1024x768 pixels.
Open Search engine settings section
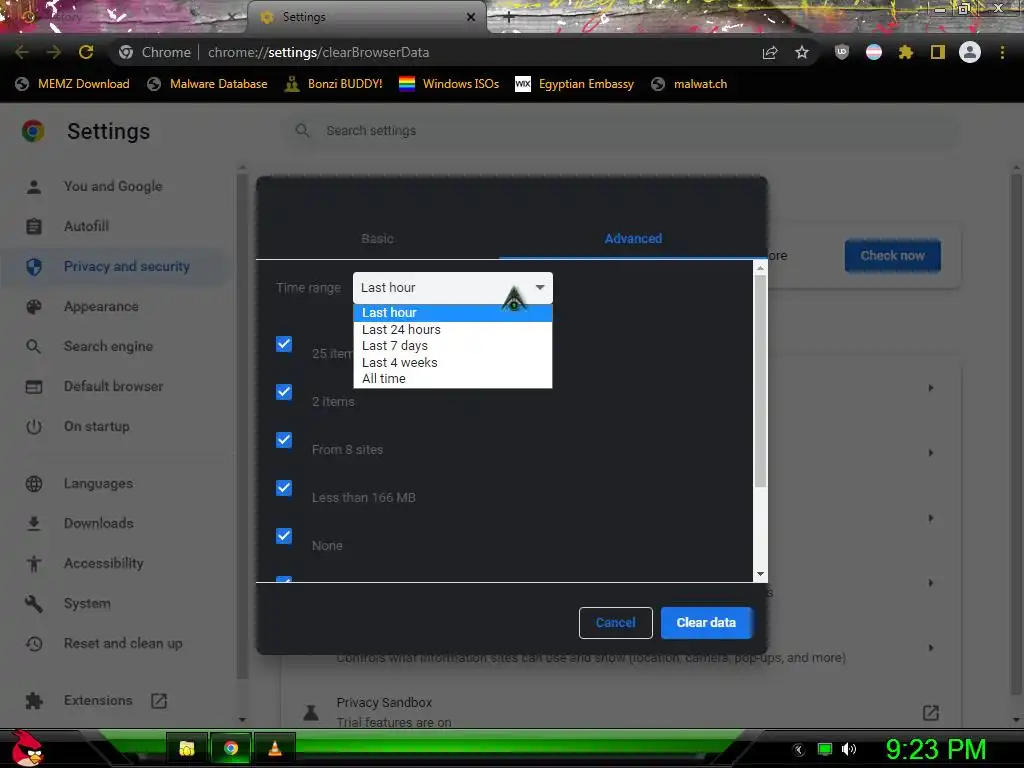tap(114, 346)
